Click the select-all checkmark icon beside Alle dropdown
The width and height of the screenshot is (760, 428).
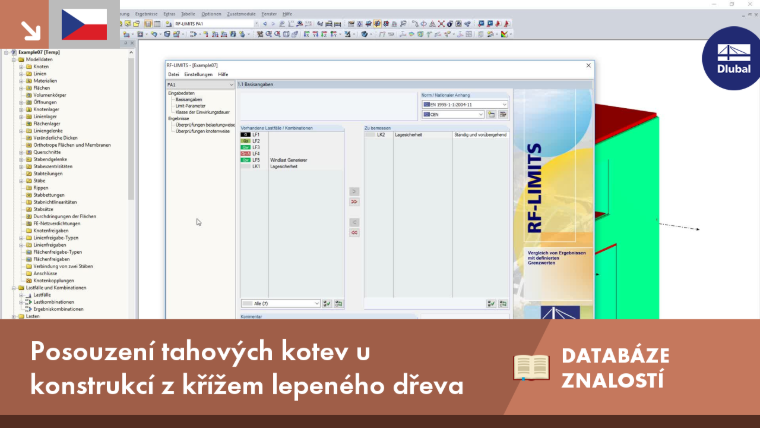[x=327, y=303]
